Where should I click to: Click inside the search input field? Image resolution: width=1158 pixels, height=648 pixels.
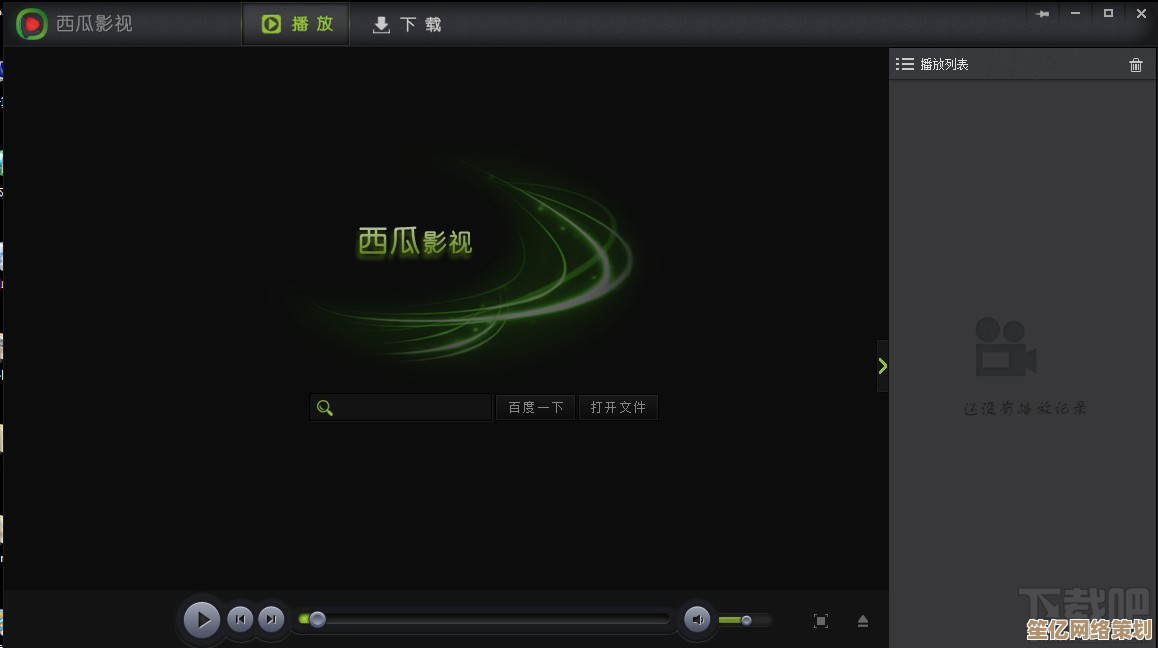412,407
